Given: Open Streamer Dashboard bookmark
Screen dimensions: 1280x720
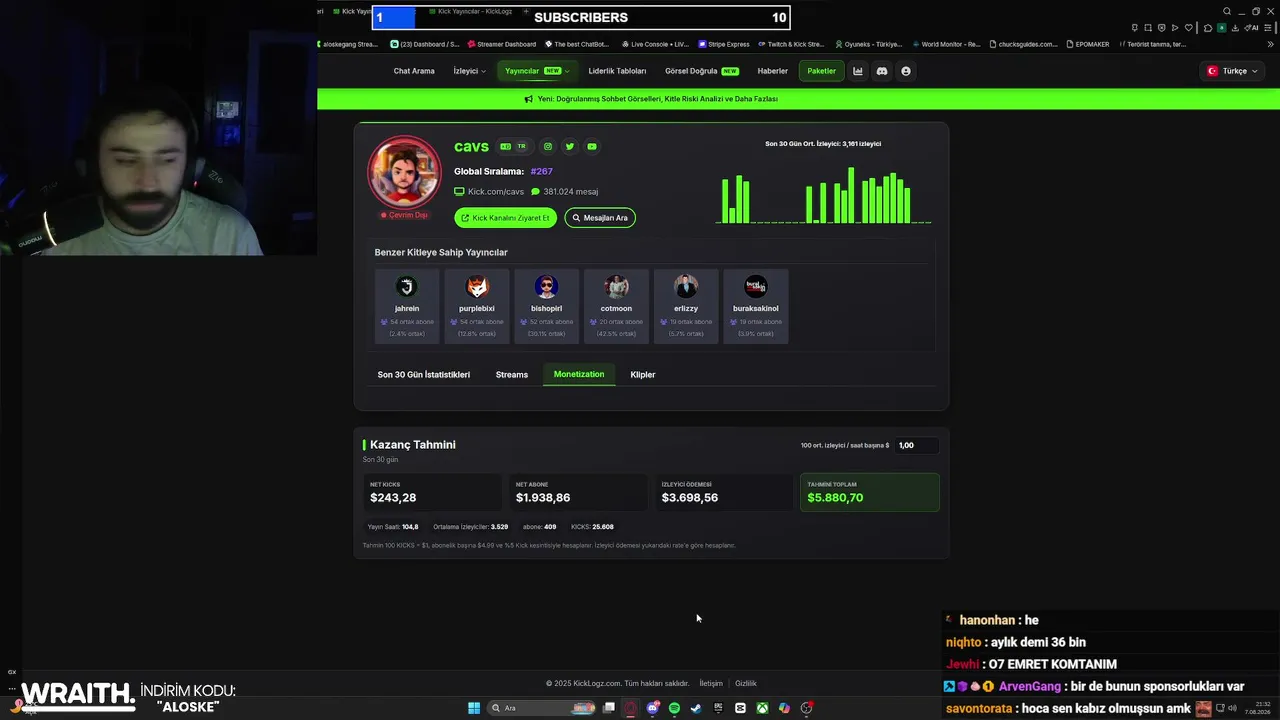Looking at the screenshot, I should pyautogui.click(x=502, y=44).
